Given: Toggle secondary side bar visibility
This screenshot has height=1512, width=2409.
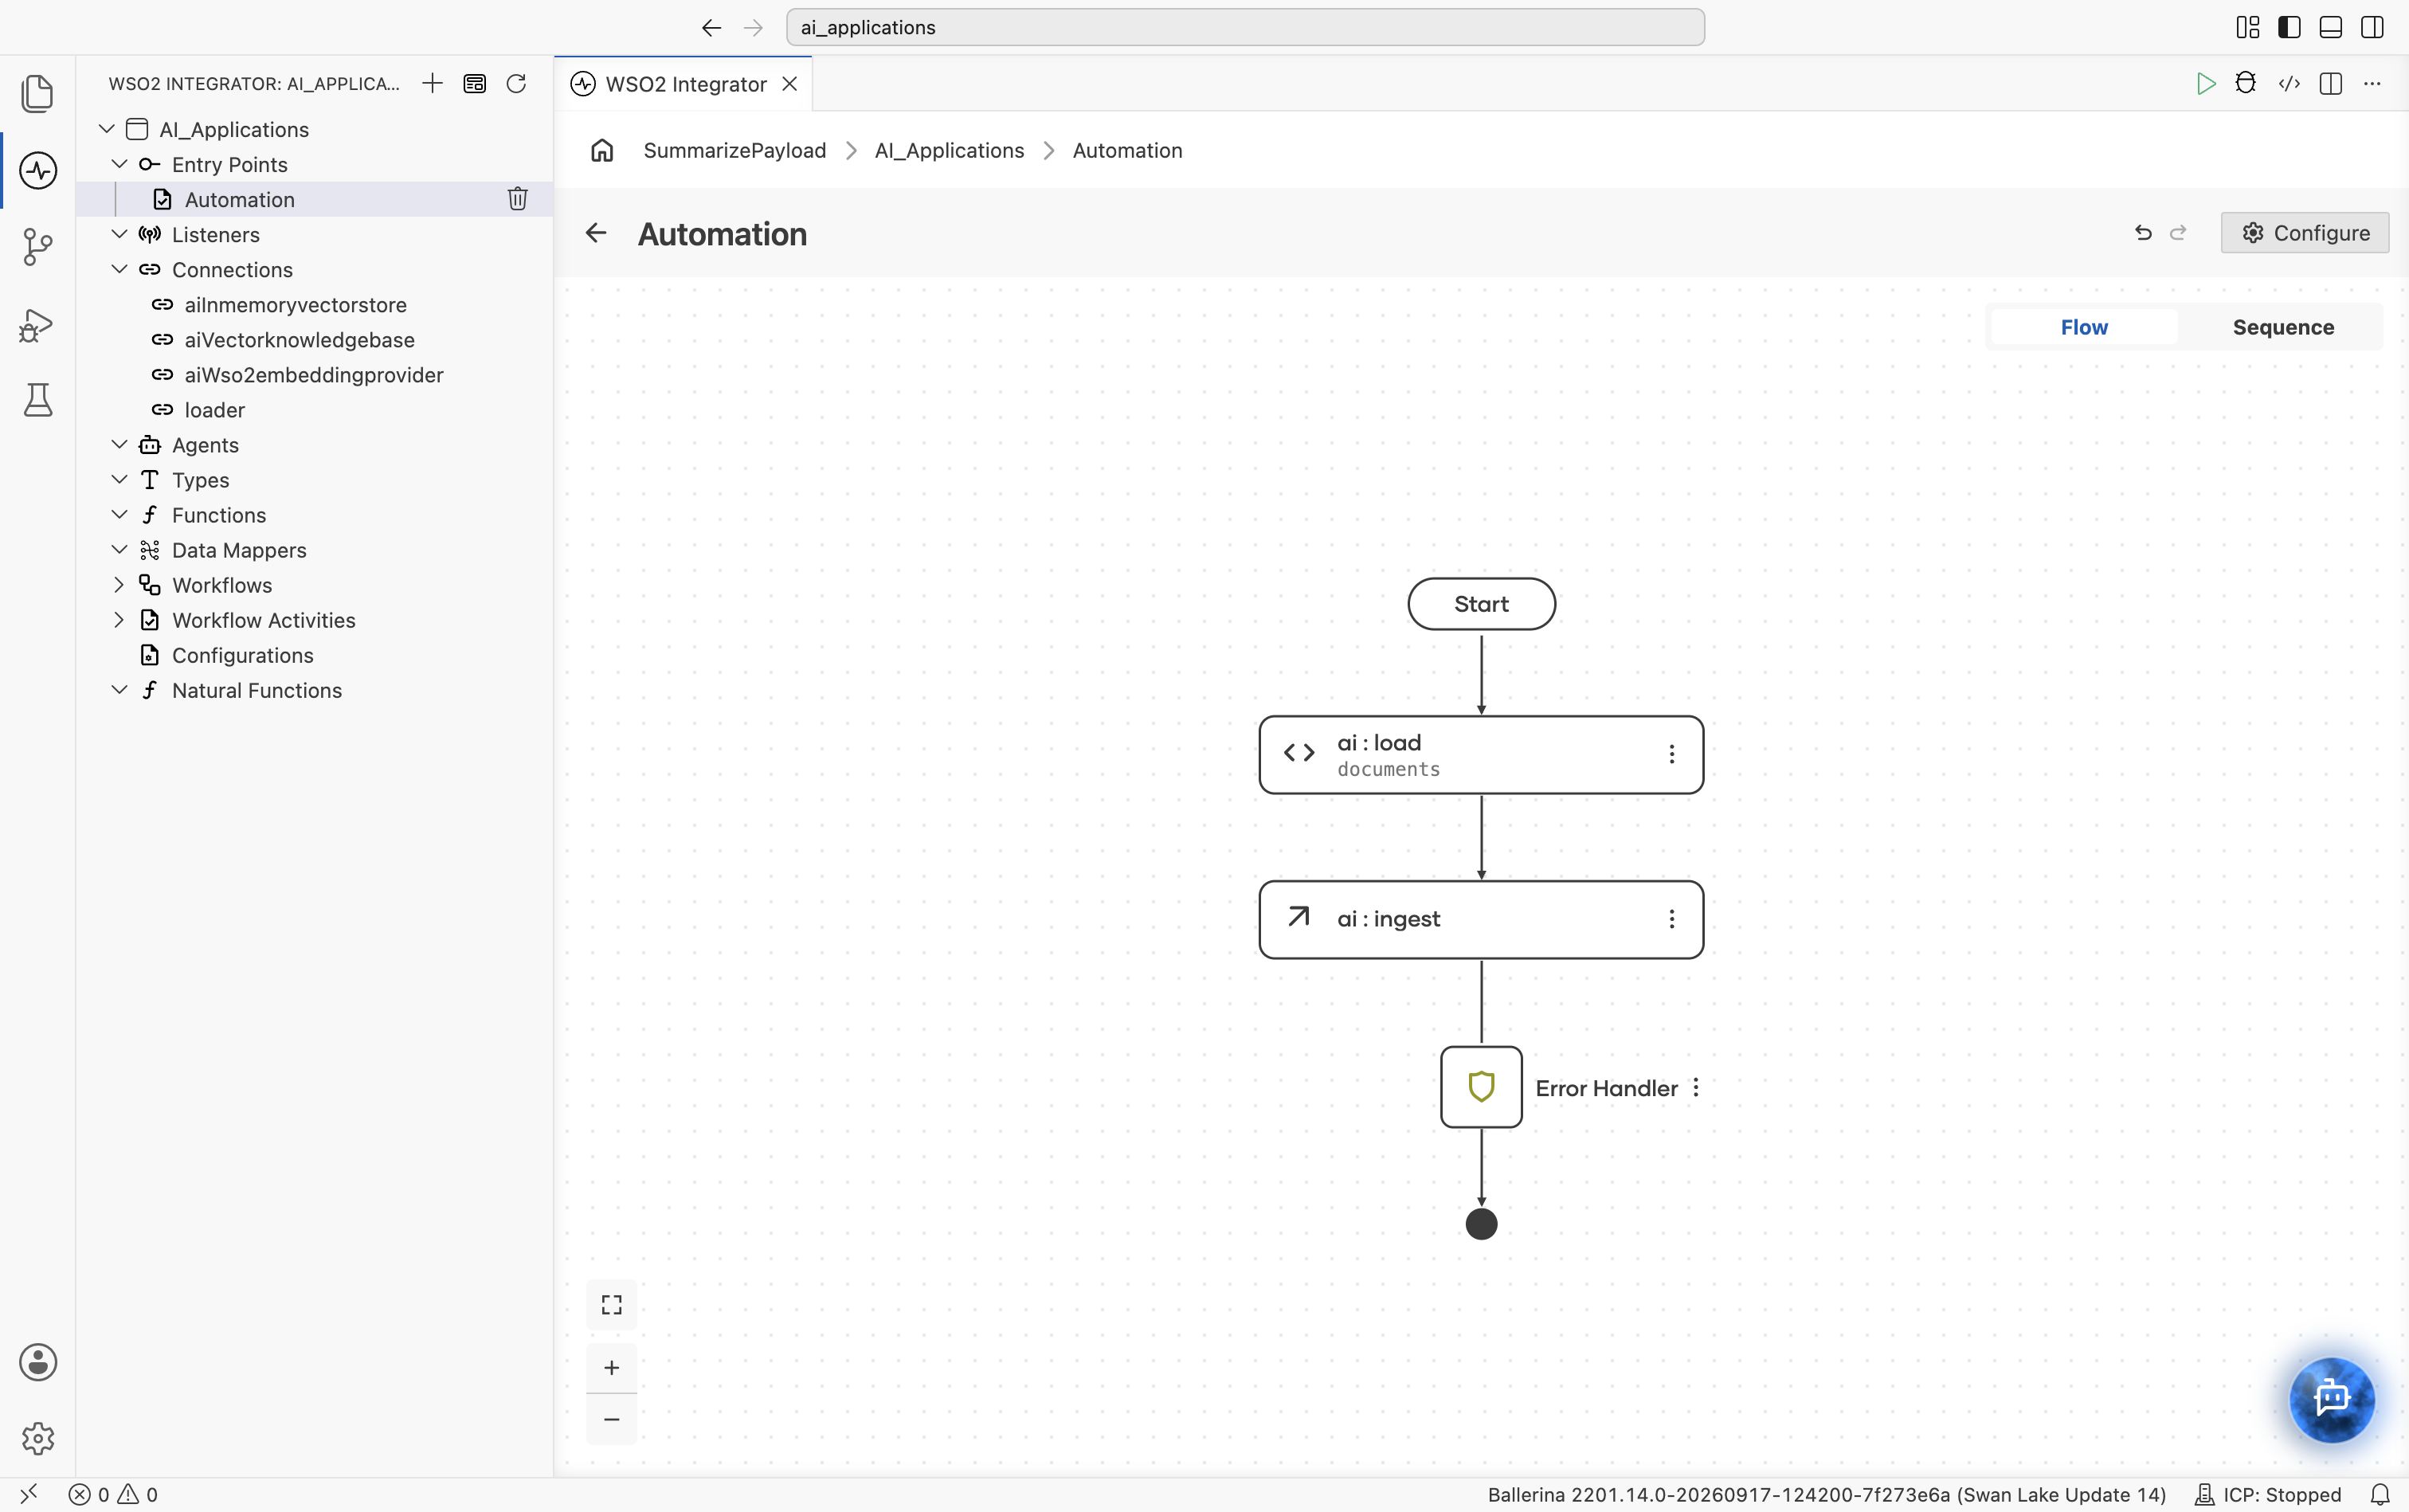Looking at the screenshot, I should [2372, 27].
